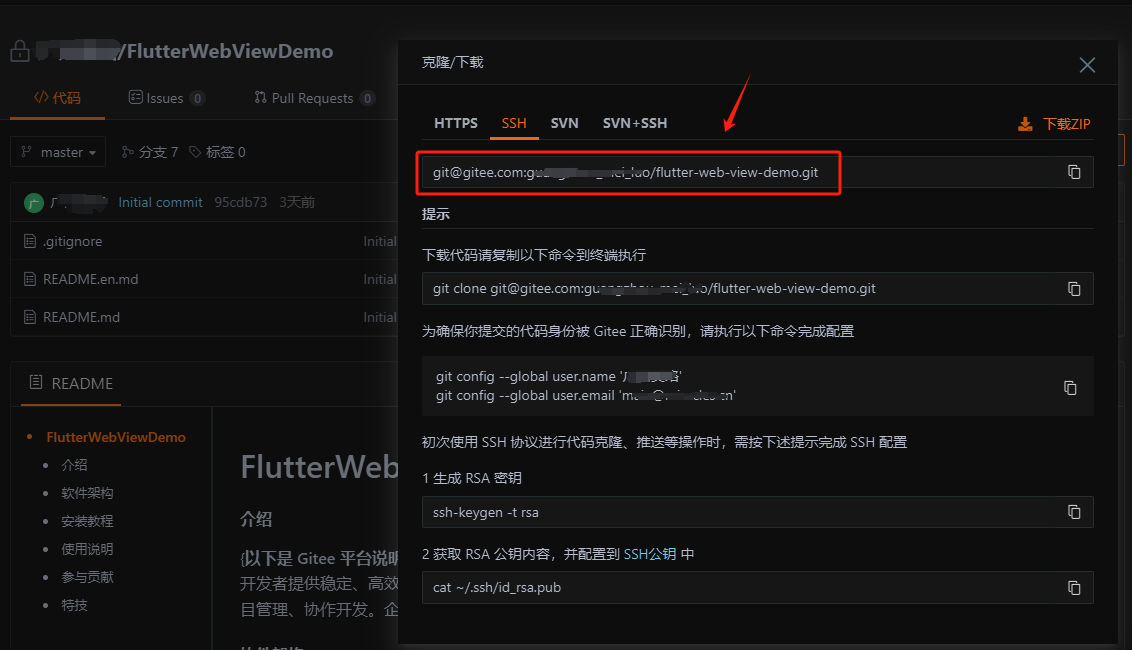Switch to the SVN+SSH tab
1132x650 pixels.
(634, 123)
